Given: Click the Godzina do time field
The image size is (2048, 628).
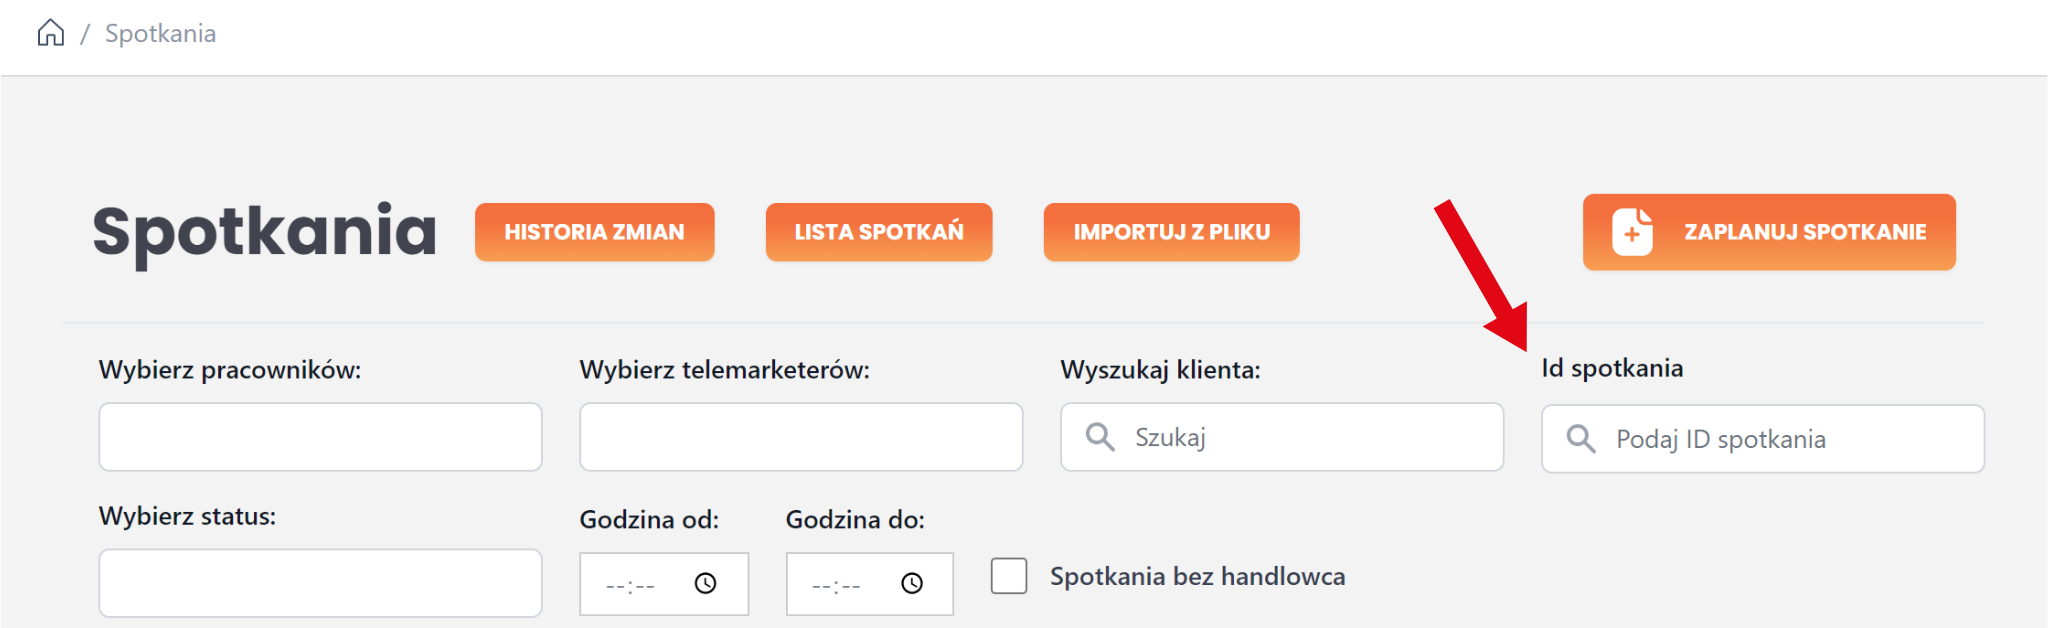Looking at the screenshot, I should point(838,585).
